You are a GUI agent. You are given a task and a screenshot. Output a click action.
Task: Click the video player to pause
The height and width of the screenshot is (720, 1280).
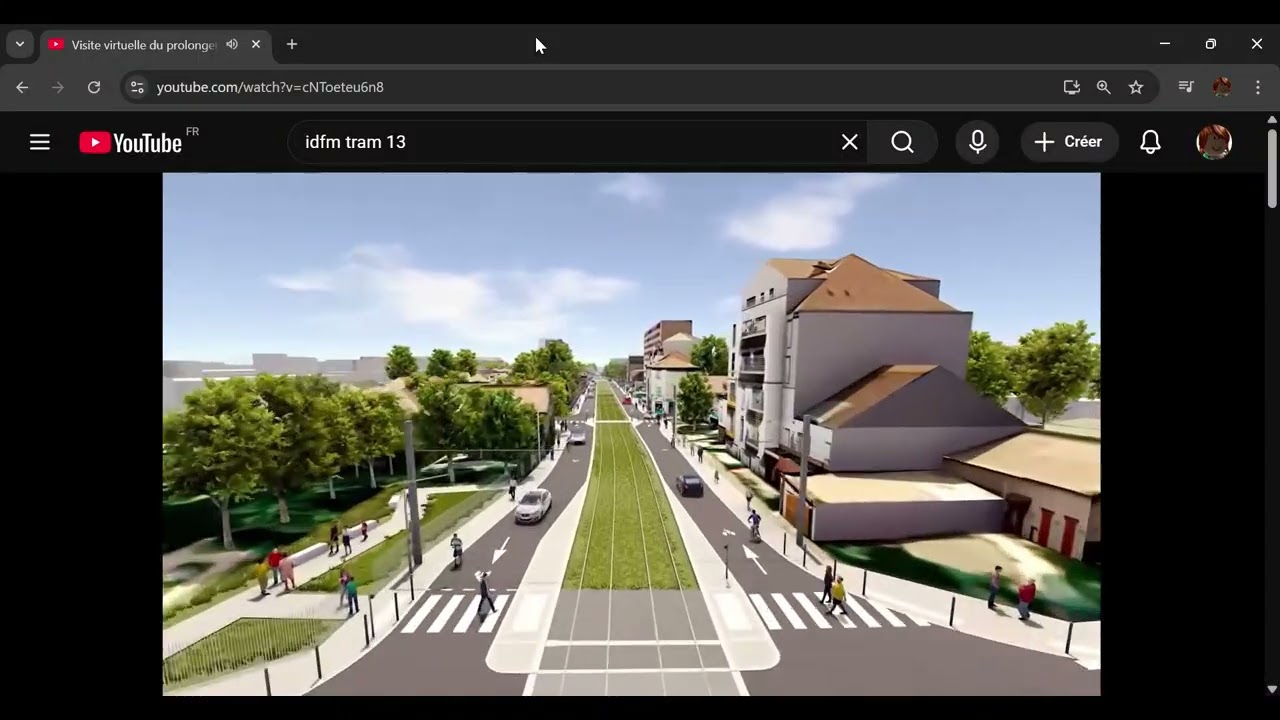point(631,434)
